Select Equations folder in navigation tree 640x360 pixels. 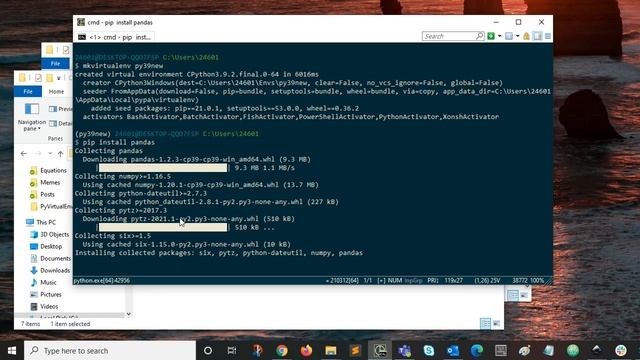[x=49, y=170]
